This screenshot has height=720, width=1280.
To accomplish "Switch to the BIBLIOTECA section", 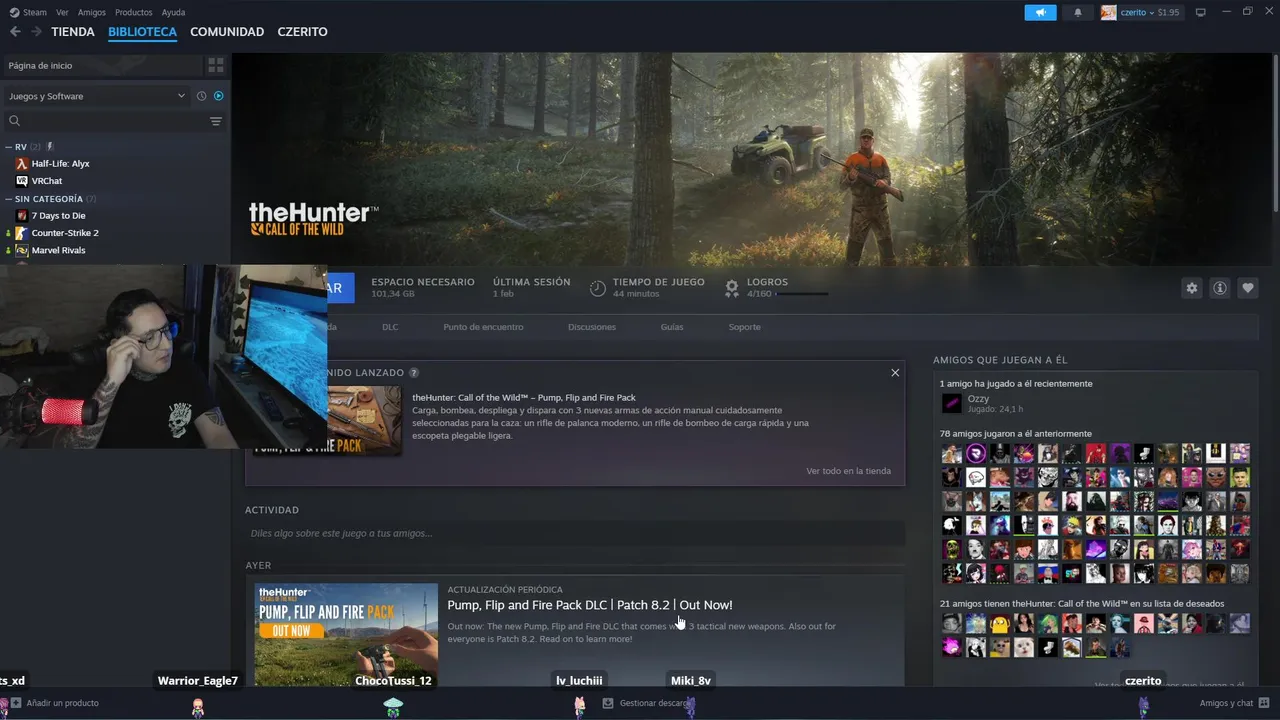I will pyautogui.click(x=142, y=32).
